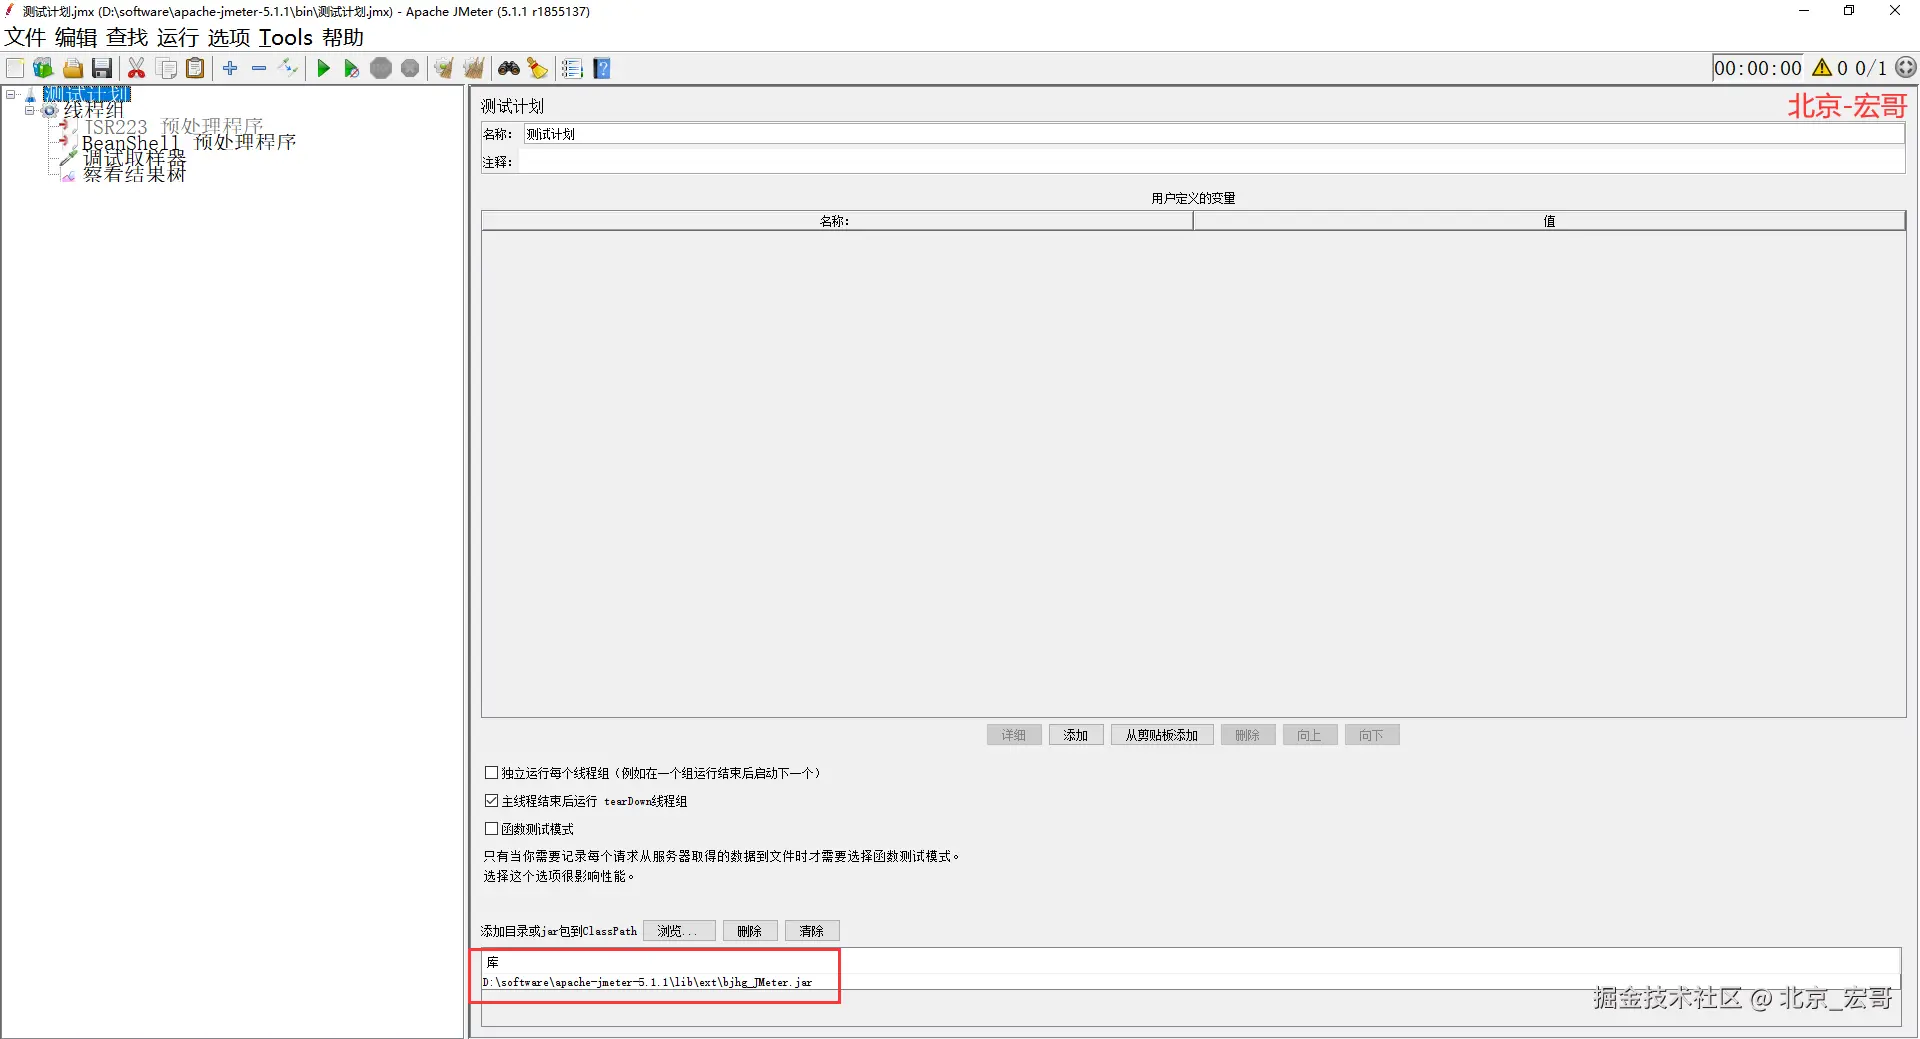The image size is (1920, 1039).
Task: Open the 选项 menu
Action: coord(229,38)
